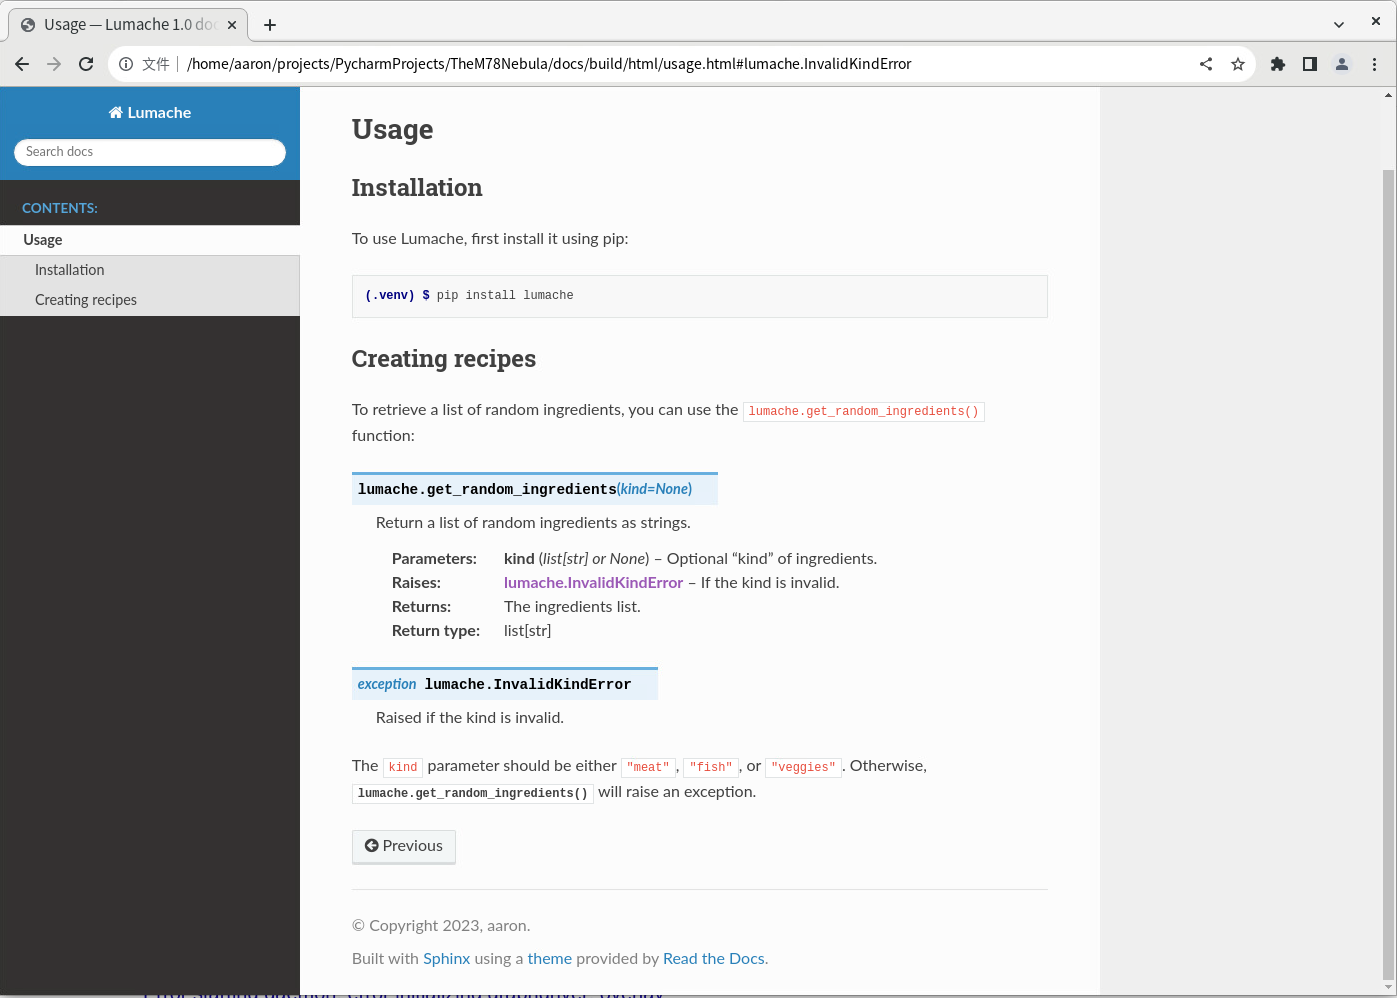Click the "fish" code literal

click(711, 767)
